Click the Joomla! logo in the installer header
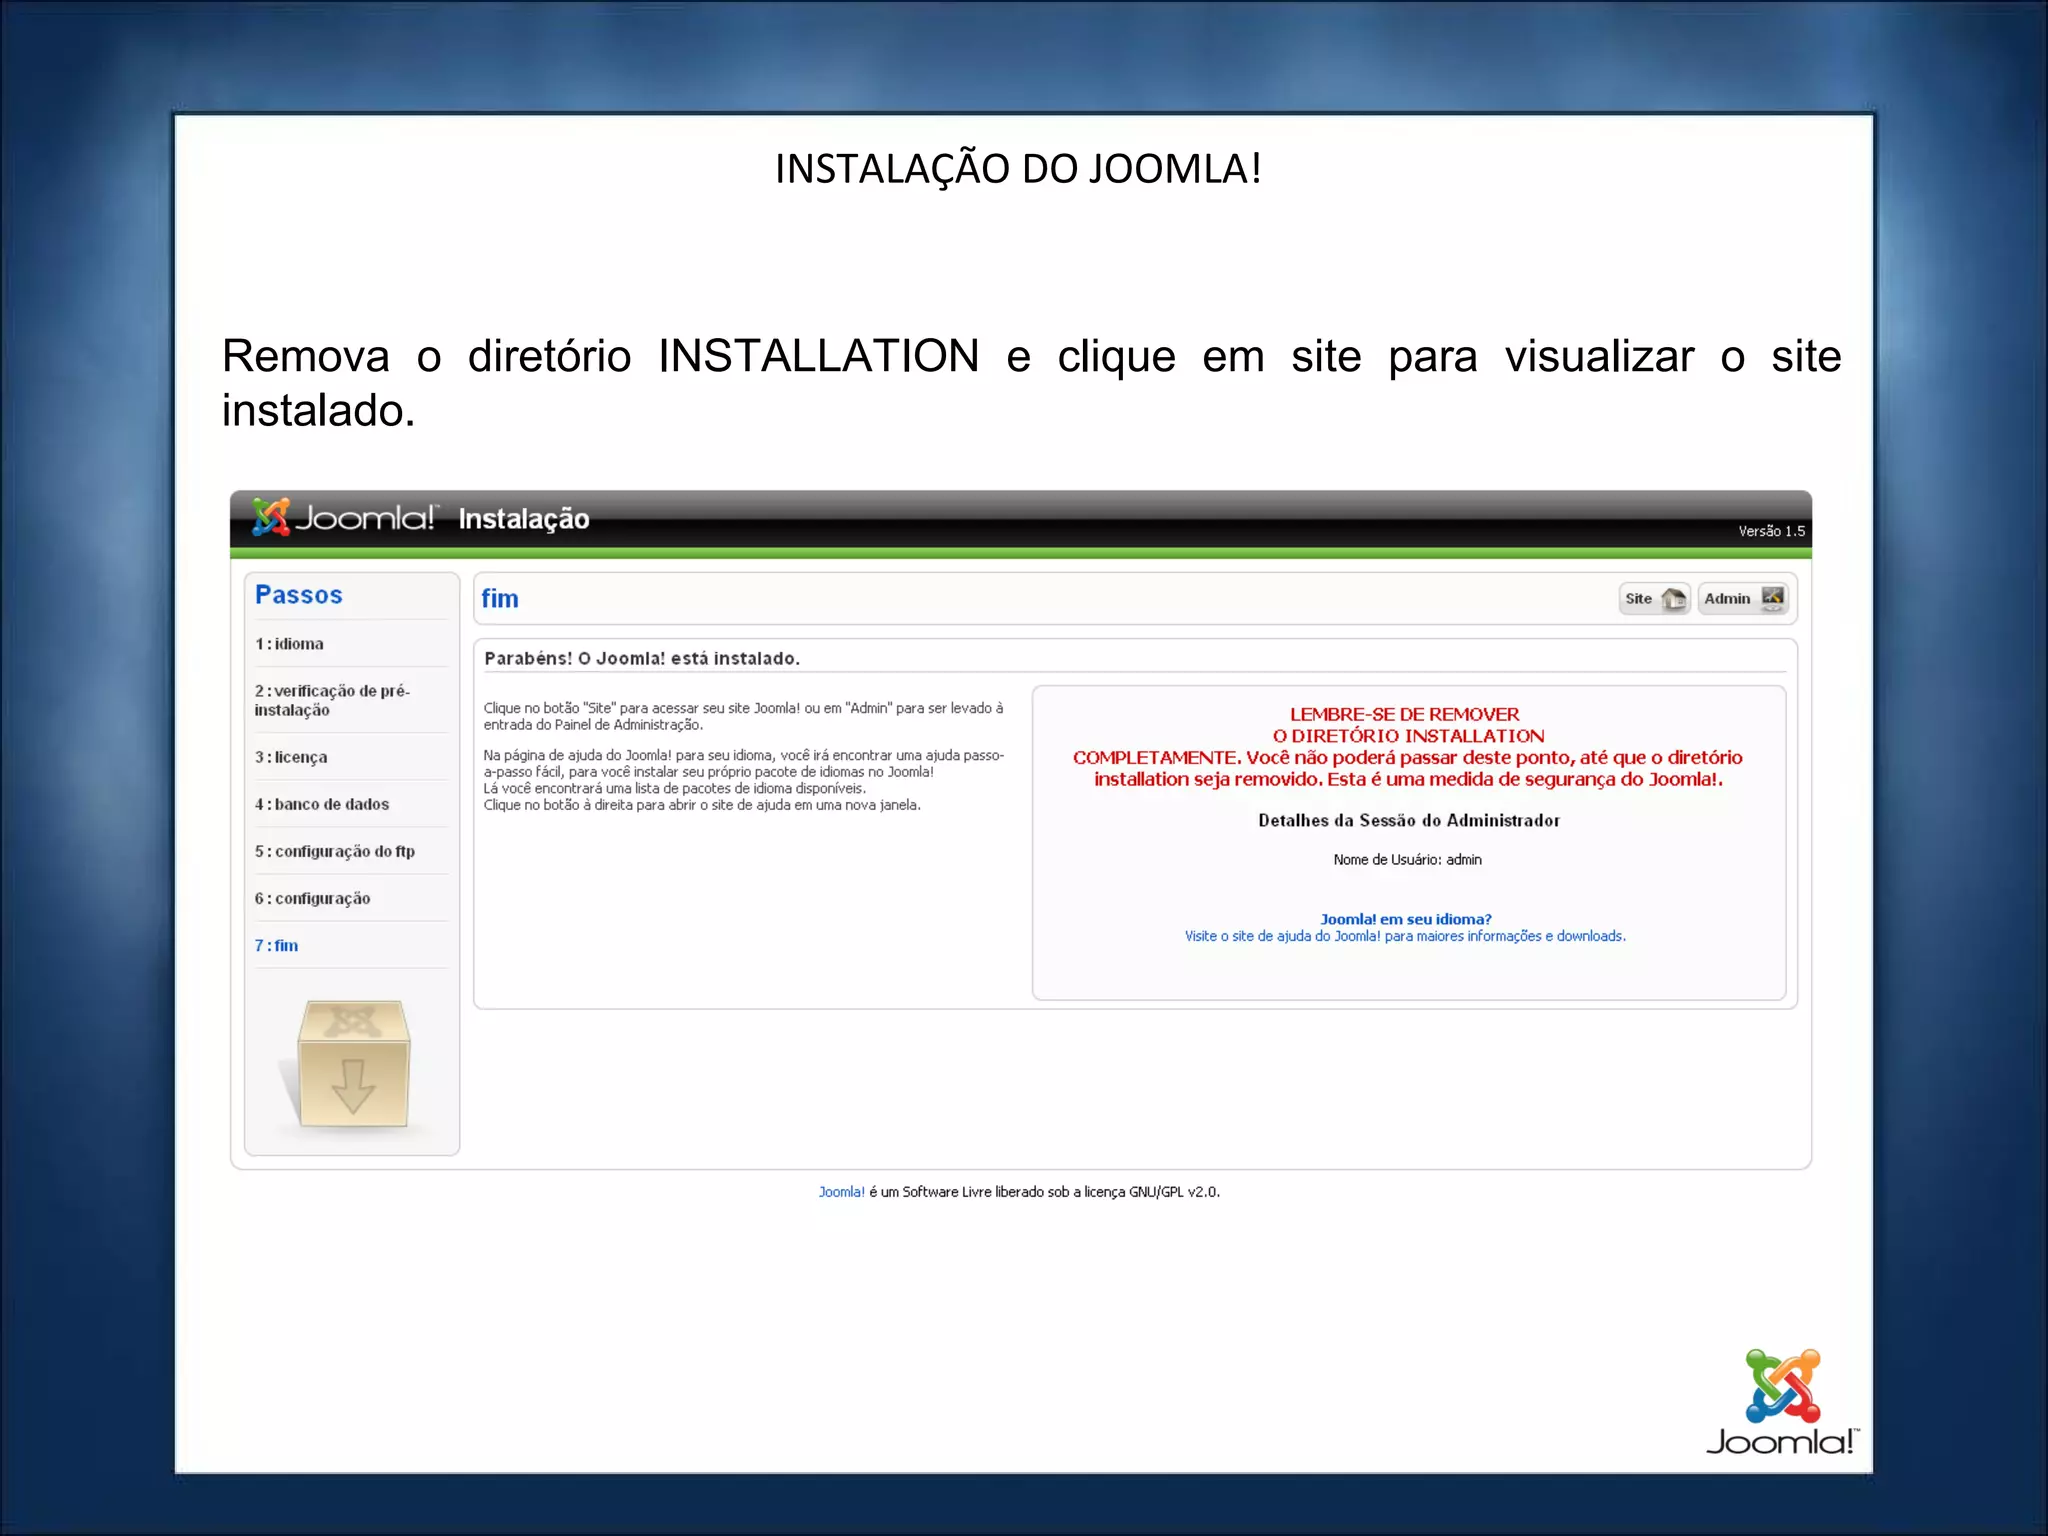The height and width of the screenshot is (1536, 2048). (x=343, y=517)
